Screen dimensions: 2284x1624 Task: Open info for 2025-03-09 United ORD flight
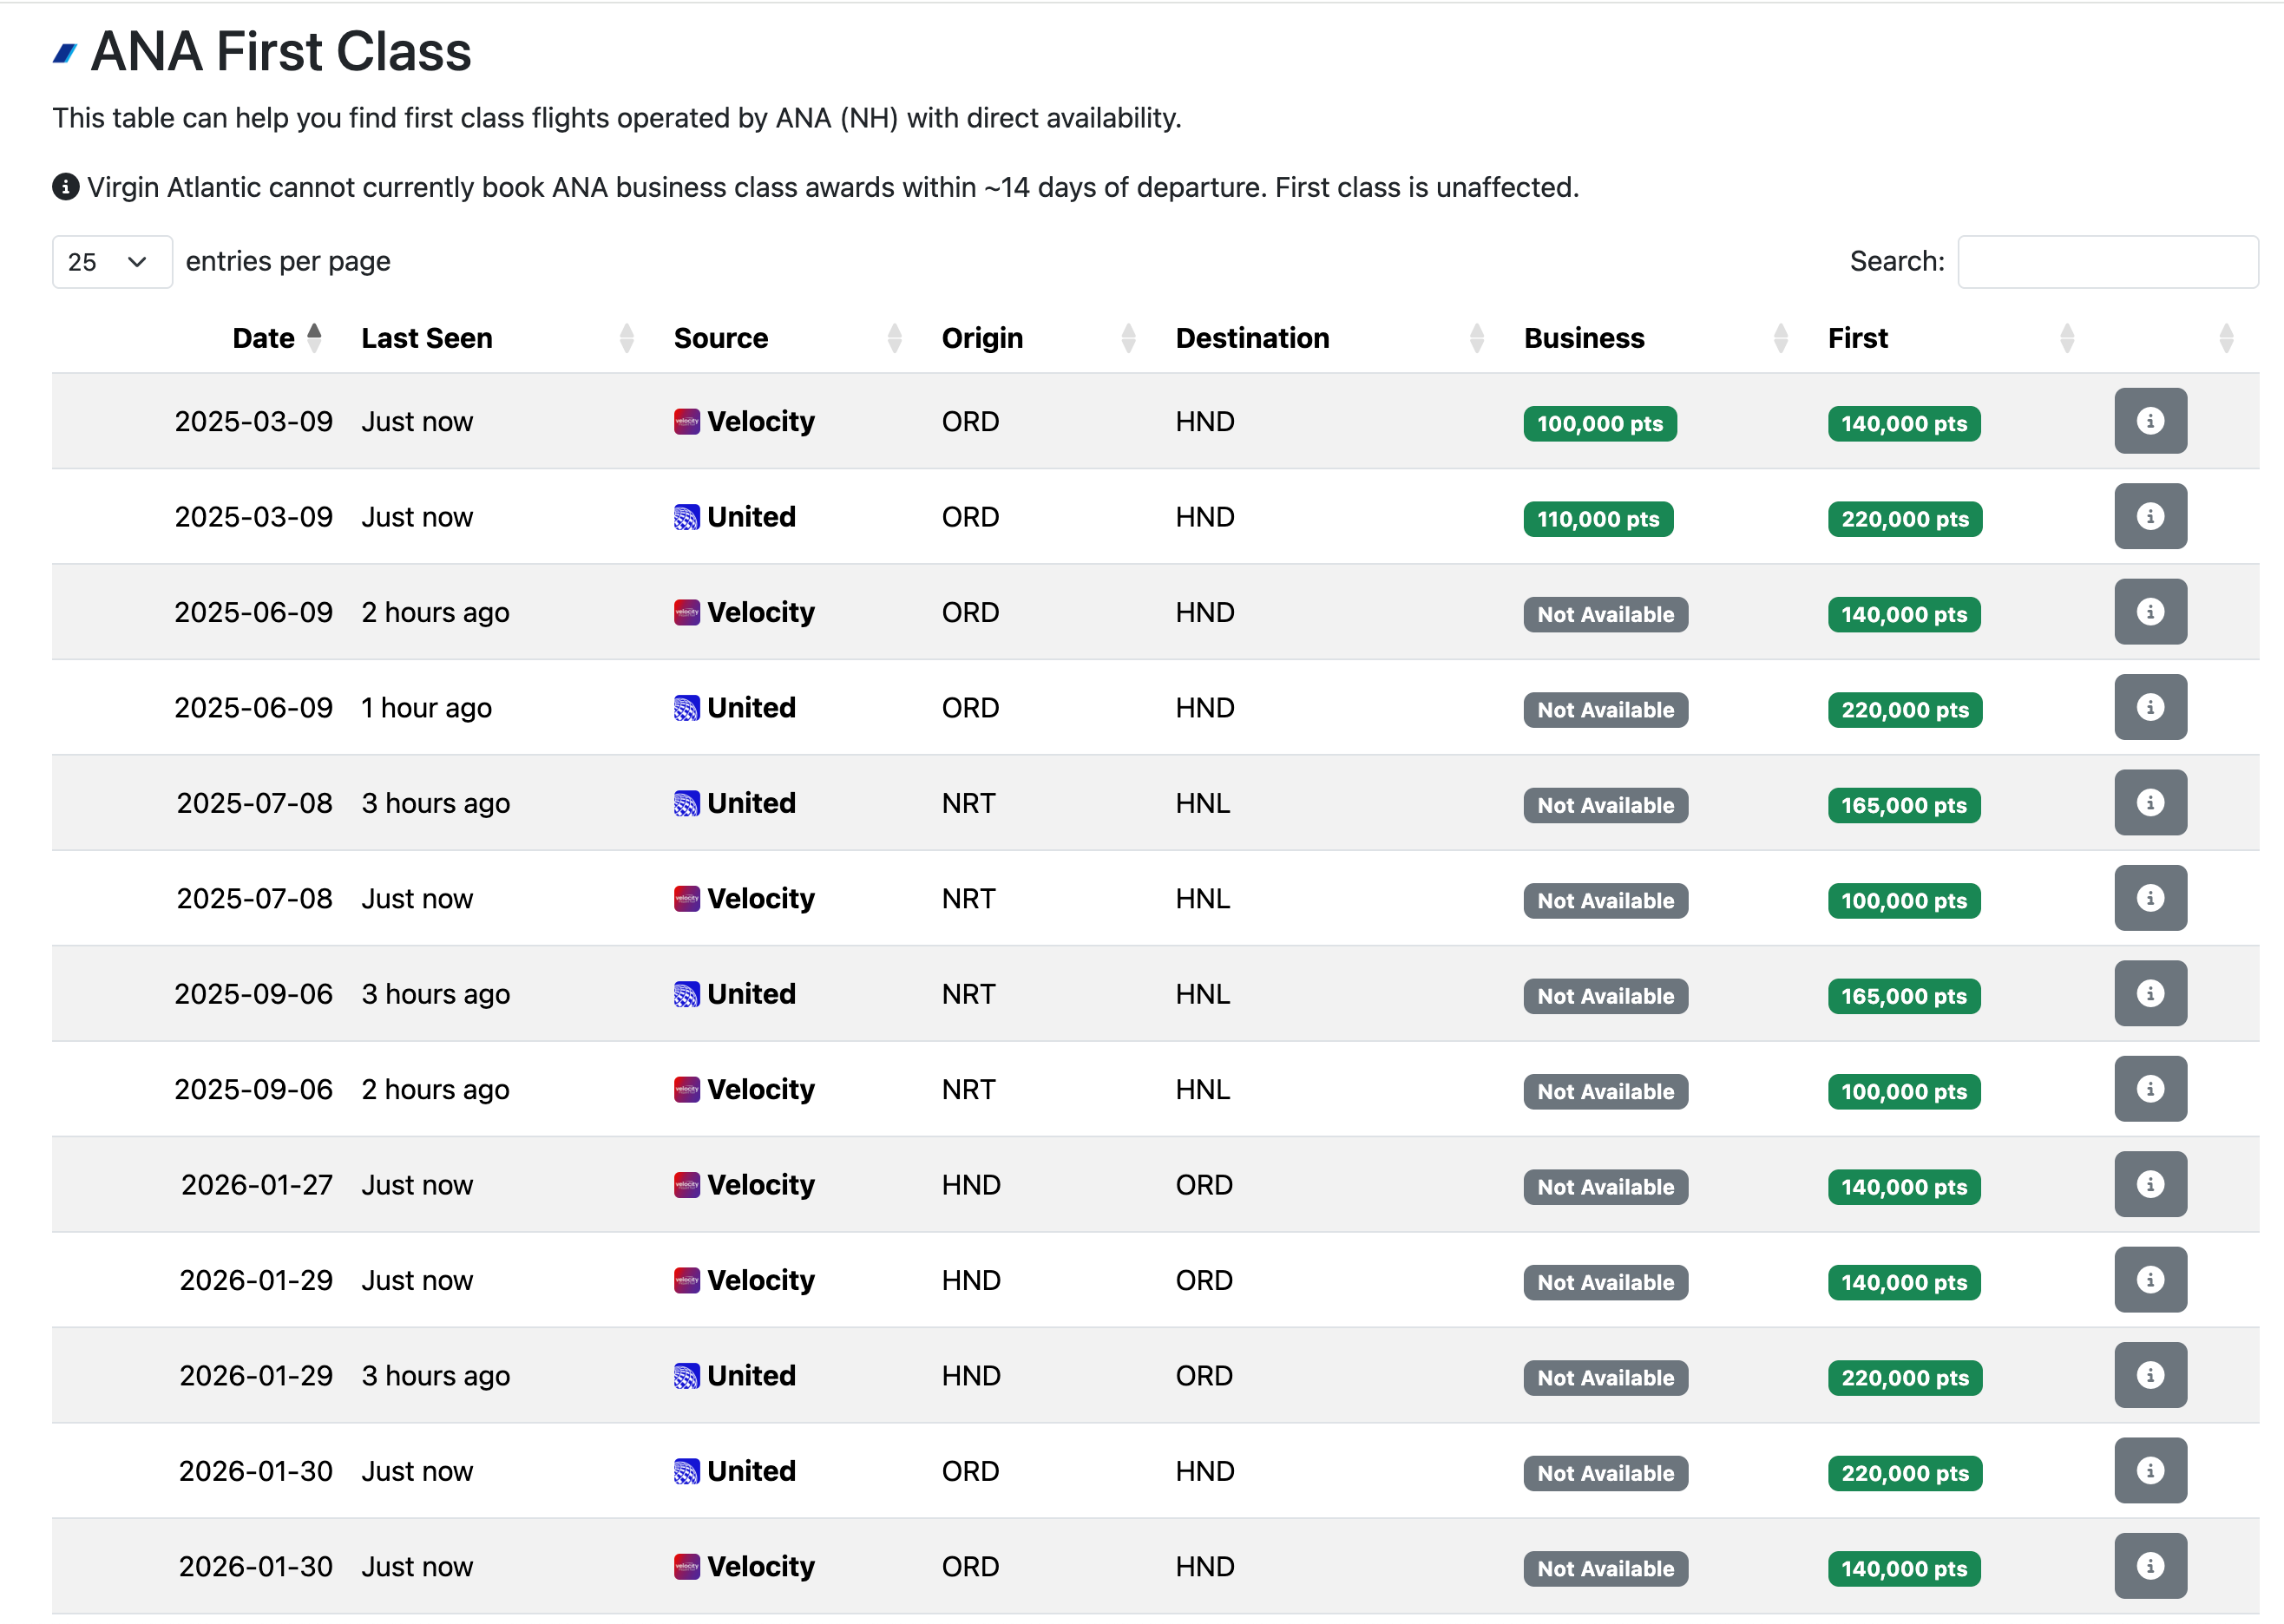click(x=2150, y=516)
